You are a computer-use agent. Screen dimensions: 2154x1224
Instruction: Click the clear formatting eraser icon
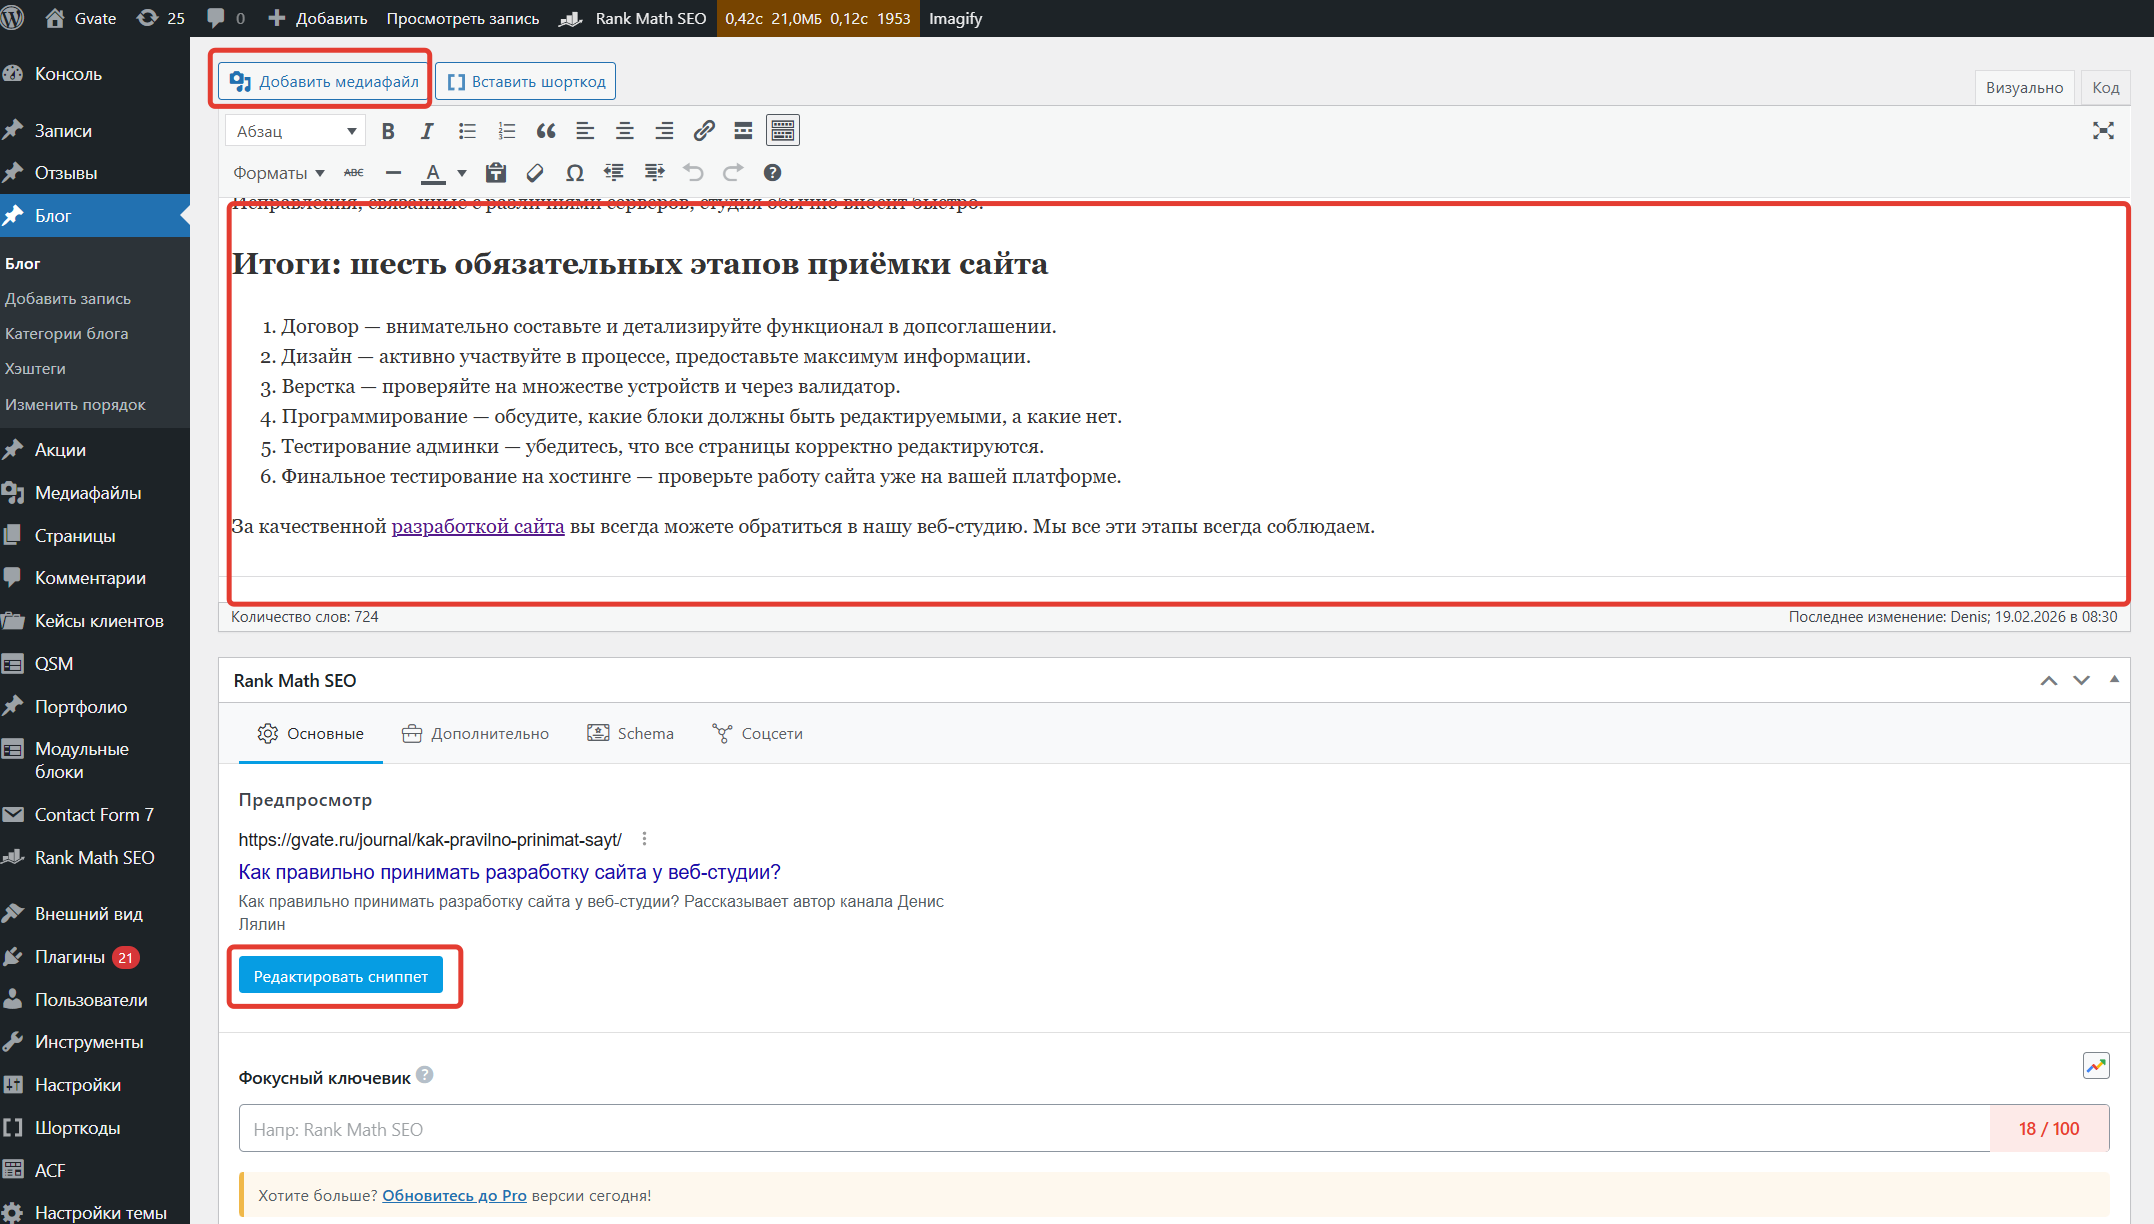(x=535, y=173)
